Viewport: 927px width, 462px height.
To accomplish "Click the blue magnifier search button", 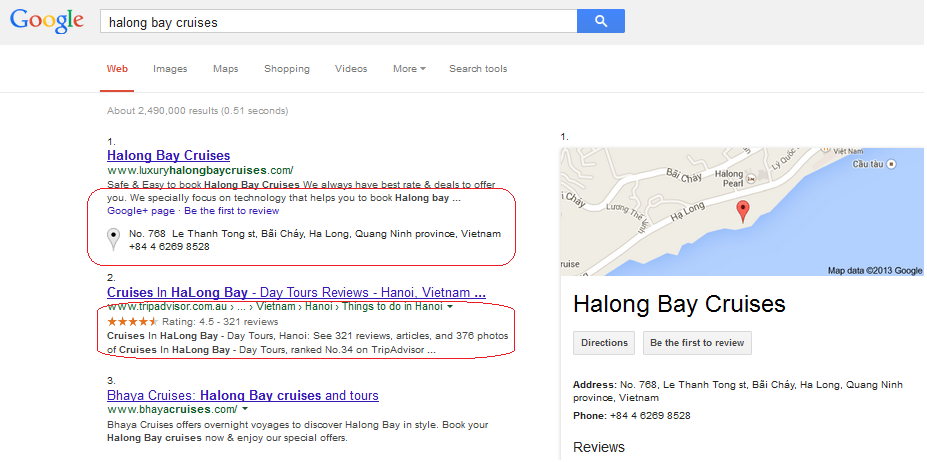I will pyautogui.click(x=601, y=21).
